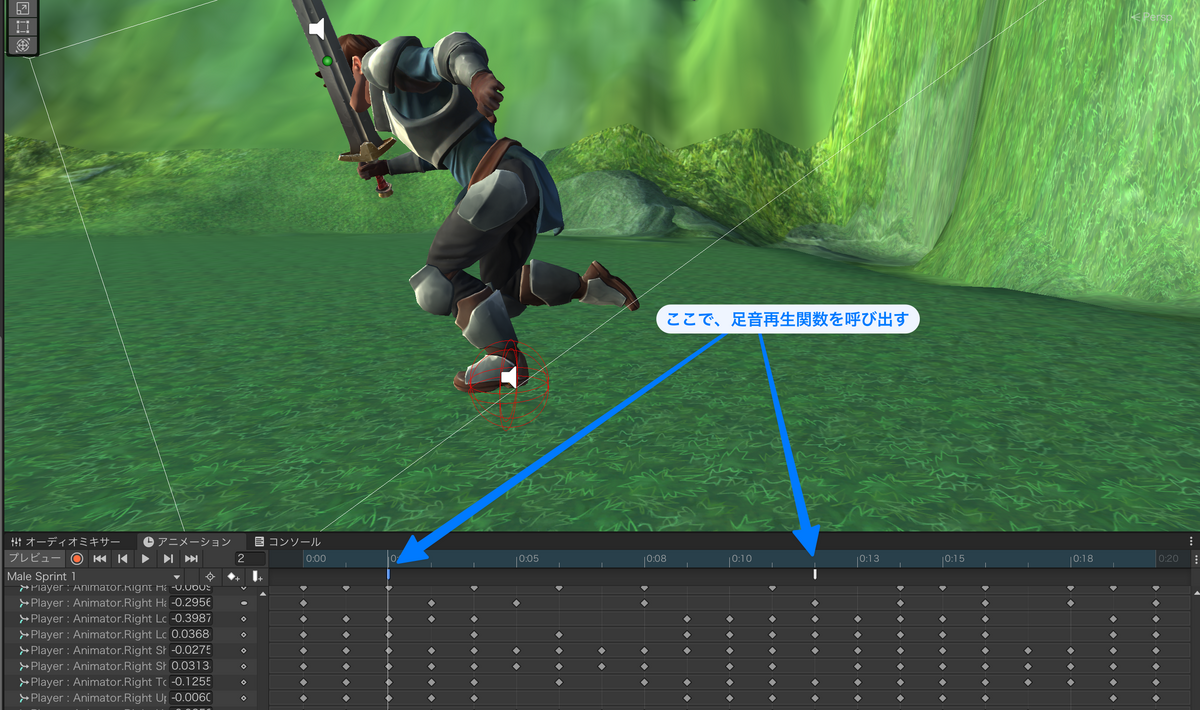Click the 0:15 mark on the time ruler
1200x710 pixels.
(955, 558)
